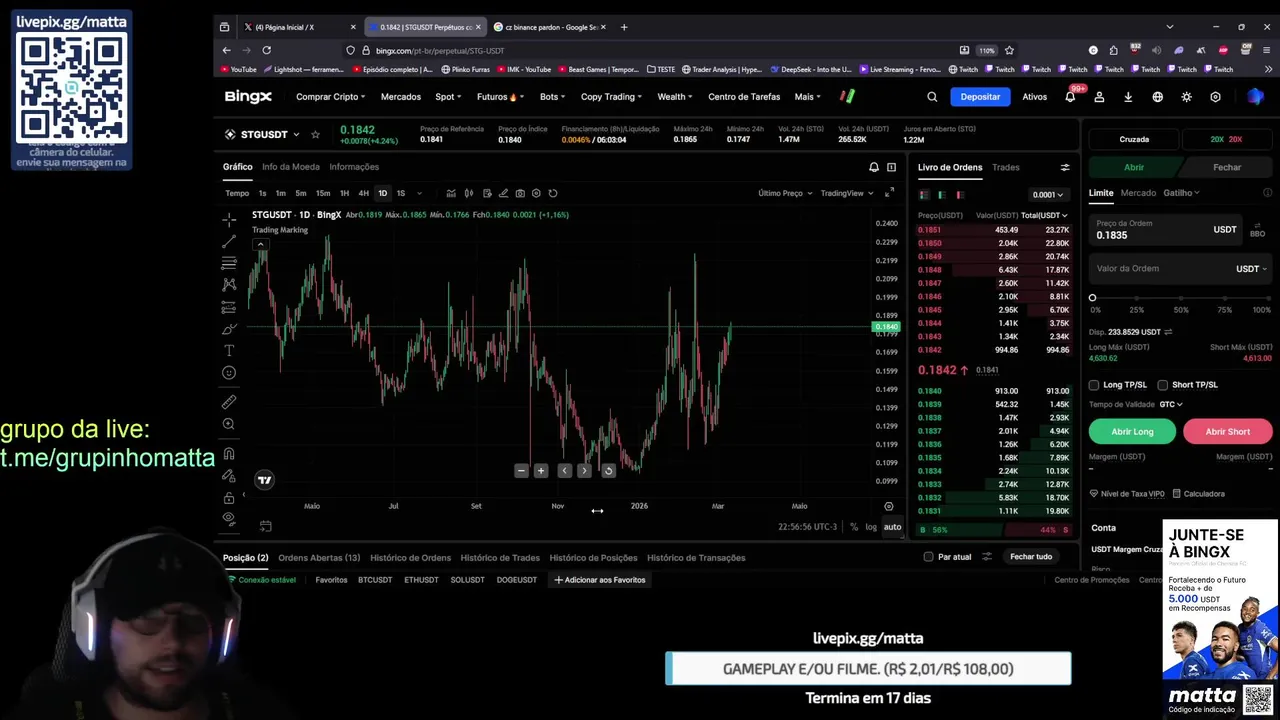The image size is (1280, 720).
Task: Click the Abrir Long button
Action: click(1132, 431)
